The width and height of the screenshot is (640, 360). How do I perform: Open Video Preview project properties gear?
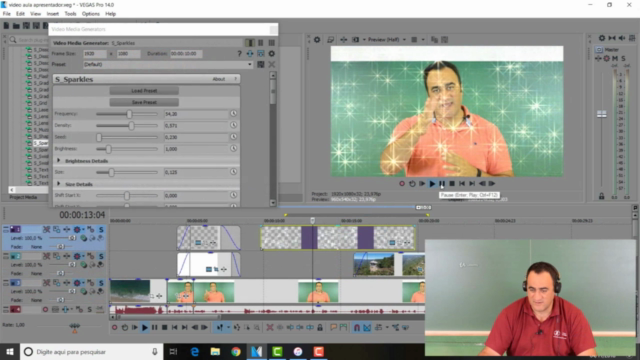coord(317,40)
